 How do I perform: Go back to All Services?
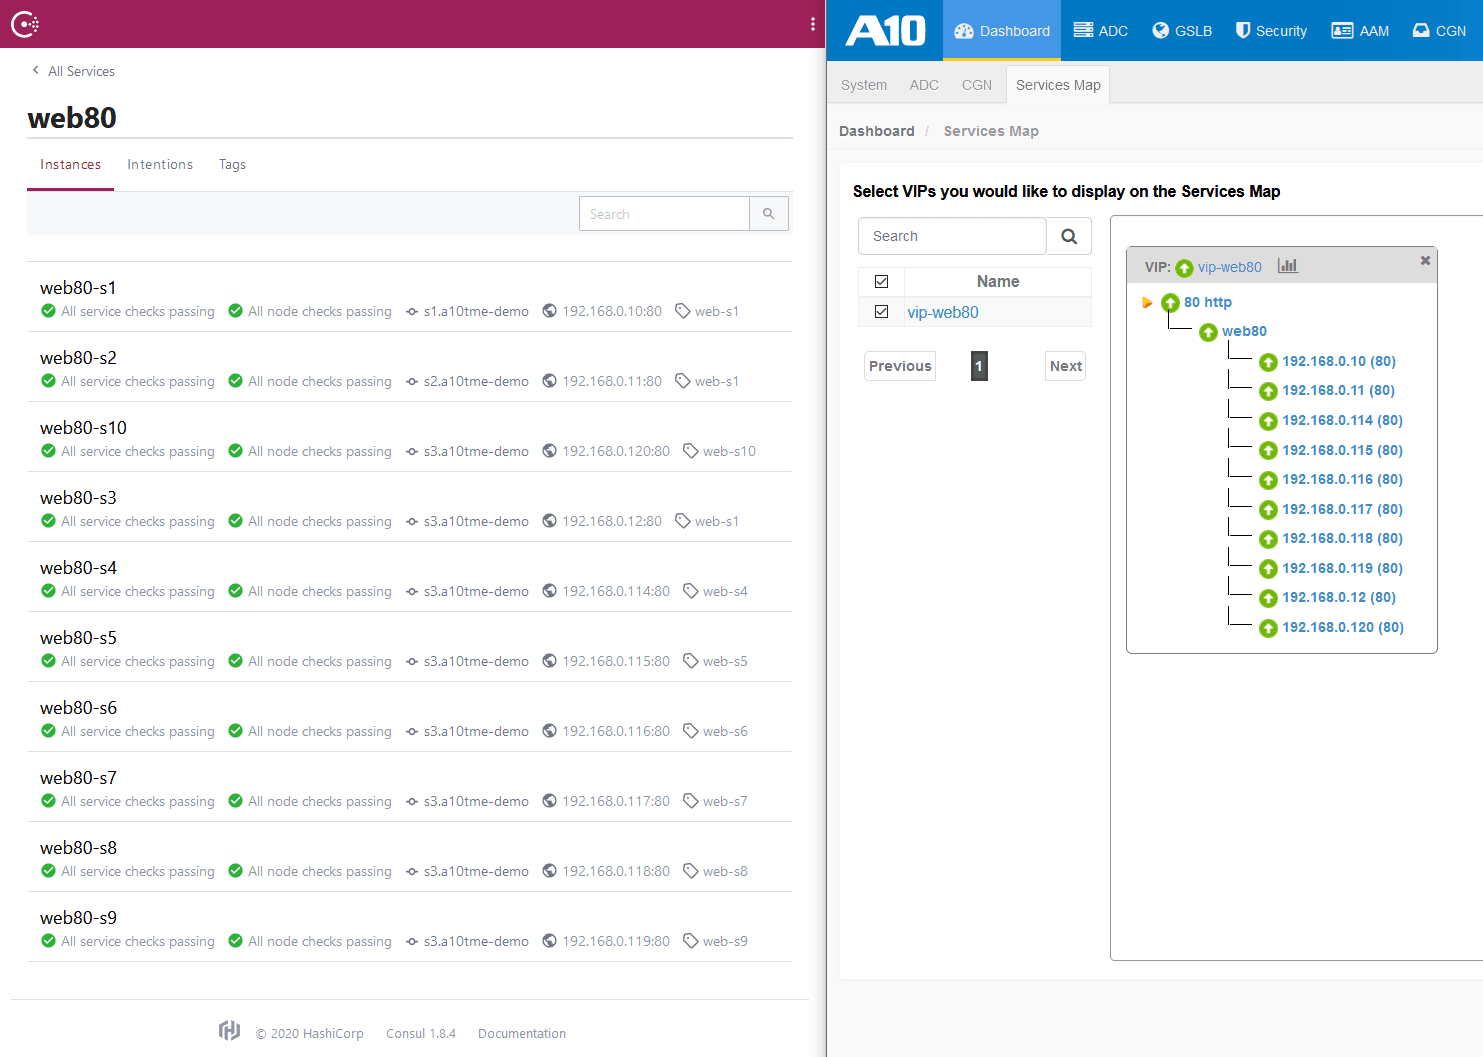click(73, 71)
